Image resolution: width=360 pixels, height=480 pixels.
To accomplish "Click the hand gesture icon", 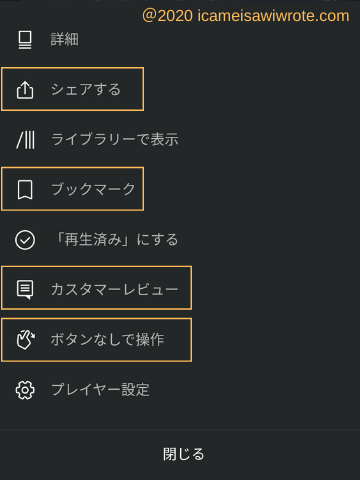I will (x=26, y=339).
